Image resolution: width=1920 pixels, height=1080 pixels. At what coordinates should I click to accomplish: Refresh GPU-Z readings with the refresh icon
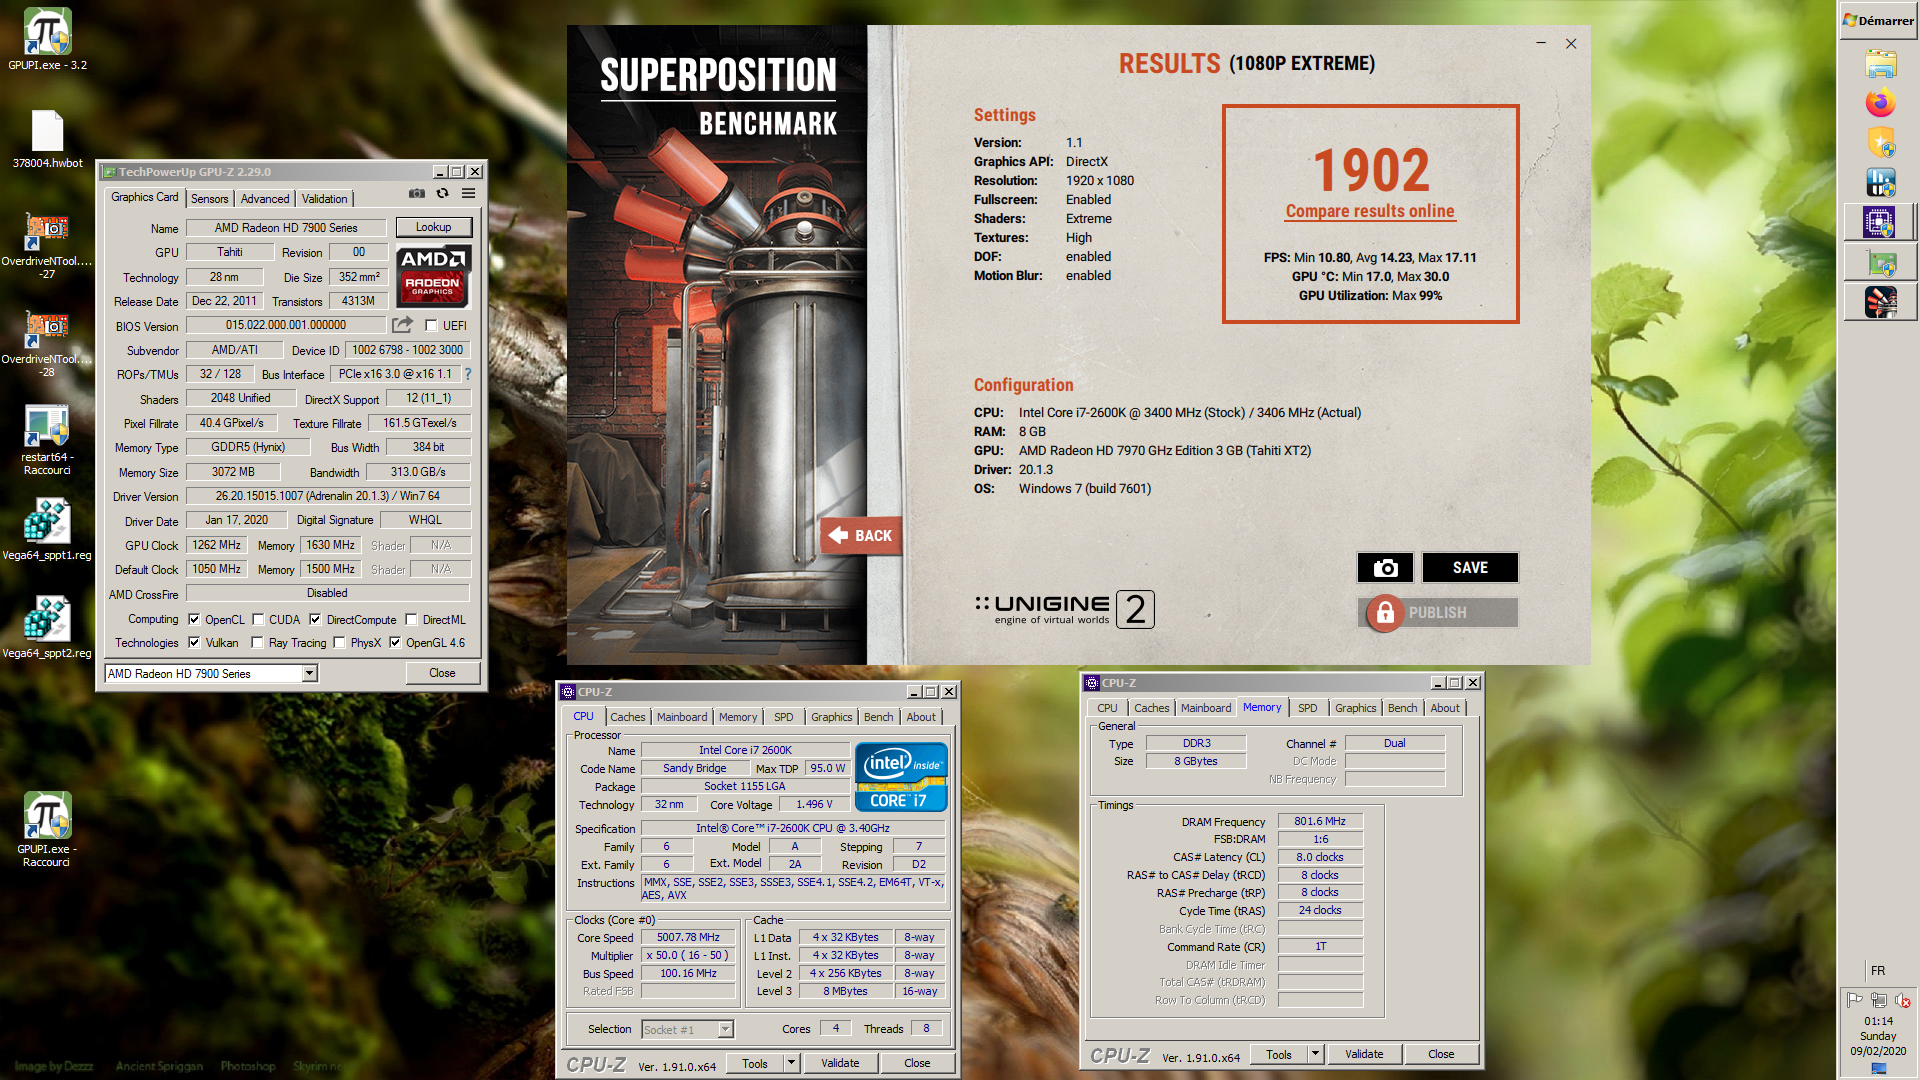coord(442,194)
